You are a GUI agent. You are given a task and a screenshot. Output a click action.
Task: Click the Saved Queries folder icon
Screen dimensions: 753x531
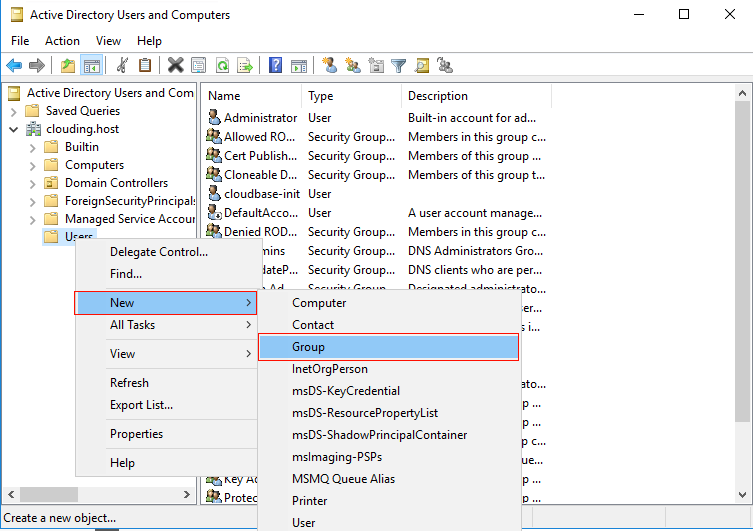(x=32, y=111)
